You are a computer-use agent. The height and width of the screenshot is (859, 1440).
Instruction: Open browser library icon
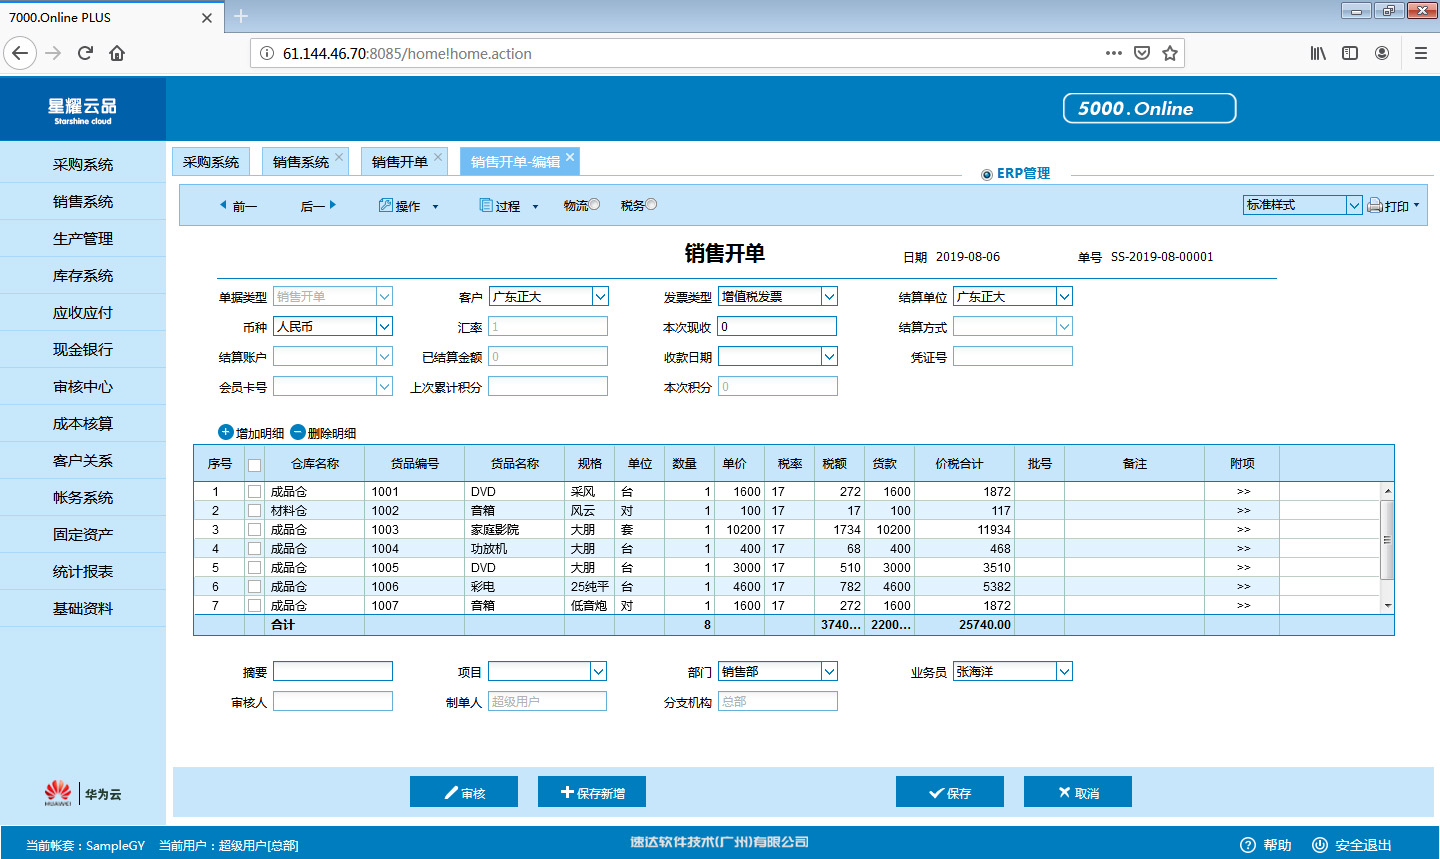pyautogui.click(x=1318, y=53)
